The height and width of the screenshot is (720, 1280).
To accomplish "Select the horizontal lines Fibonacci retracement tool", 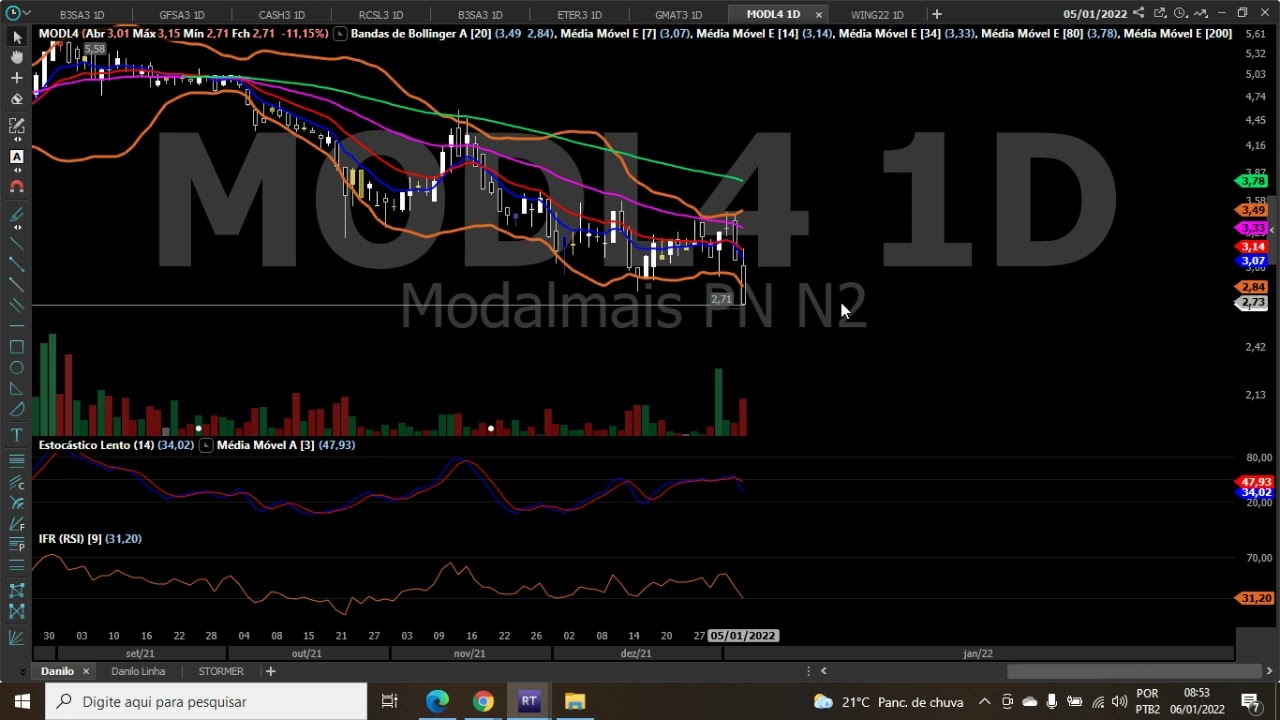I will [17, 460].
